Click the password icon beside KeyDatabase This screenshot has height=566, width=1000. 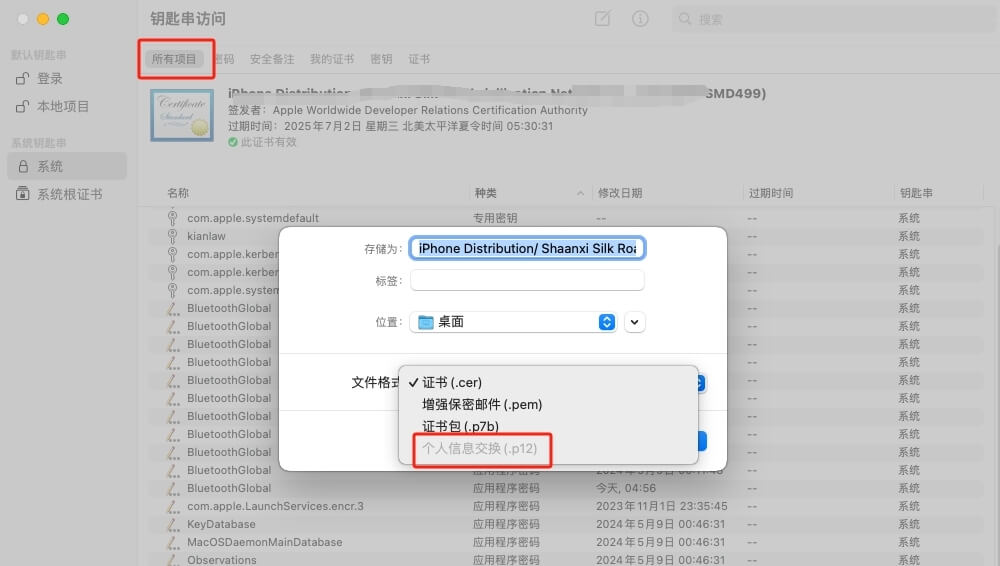pos(172,524)
